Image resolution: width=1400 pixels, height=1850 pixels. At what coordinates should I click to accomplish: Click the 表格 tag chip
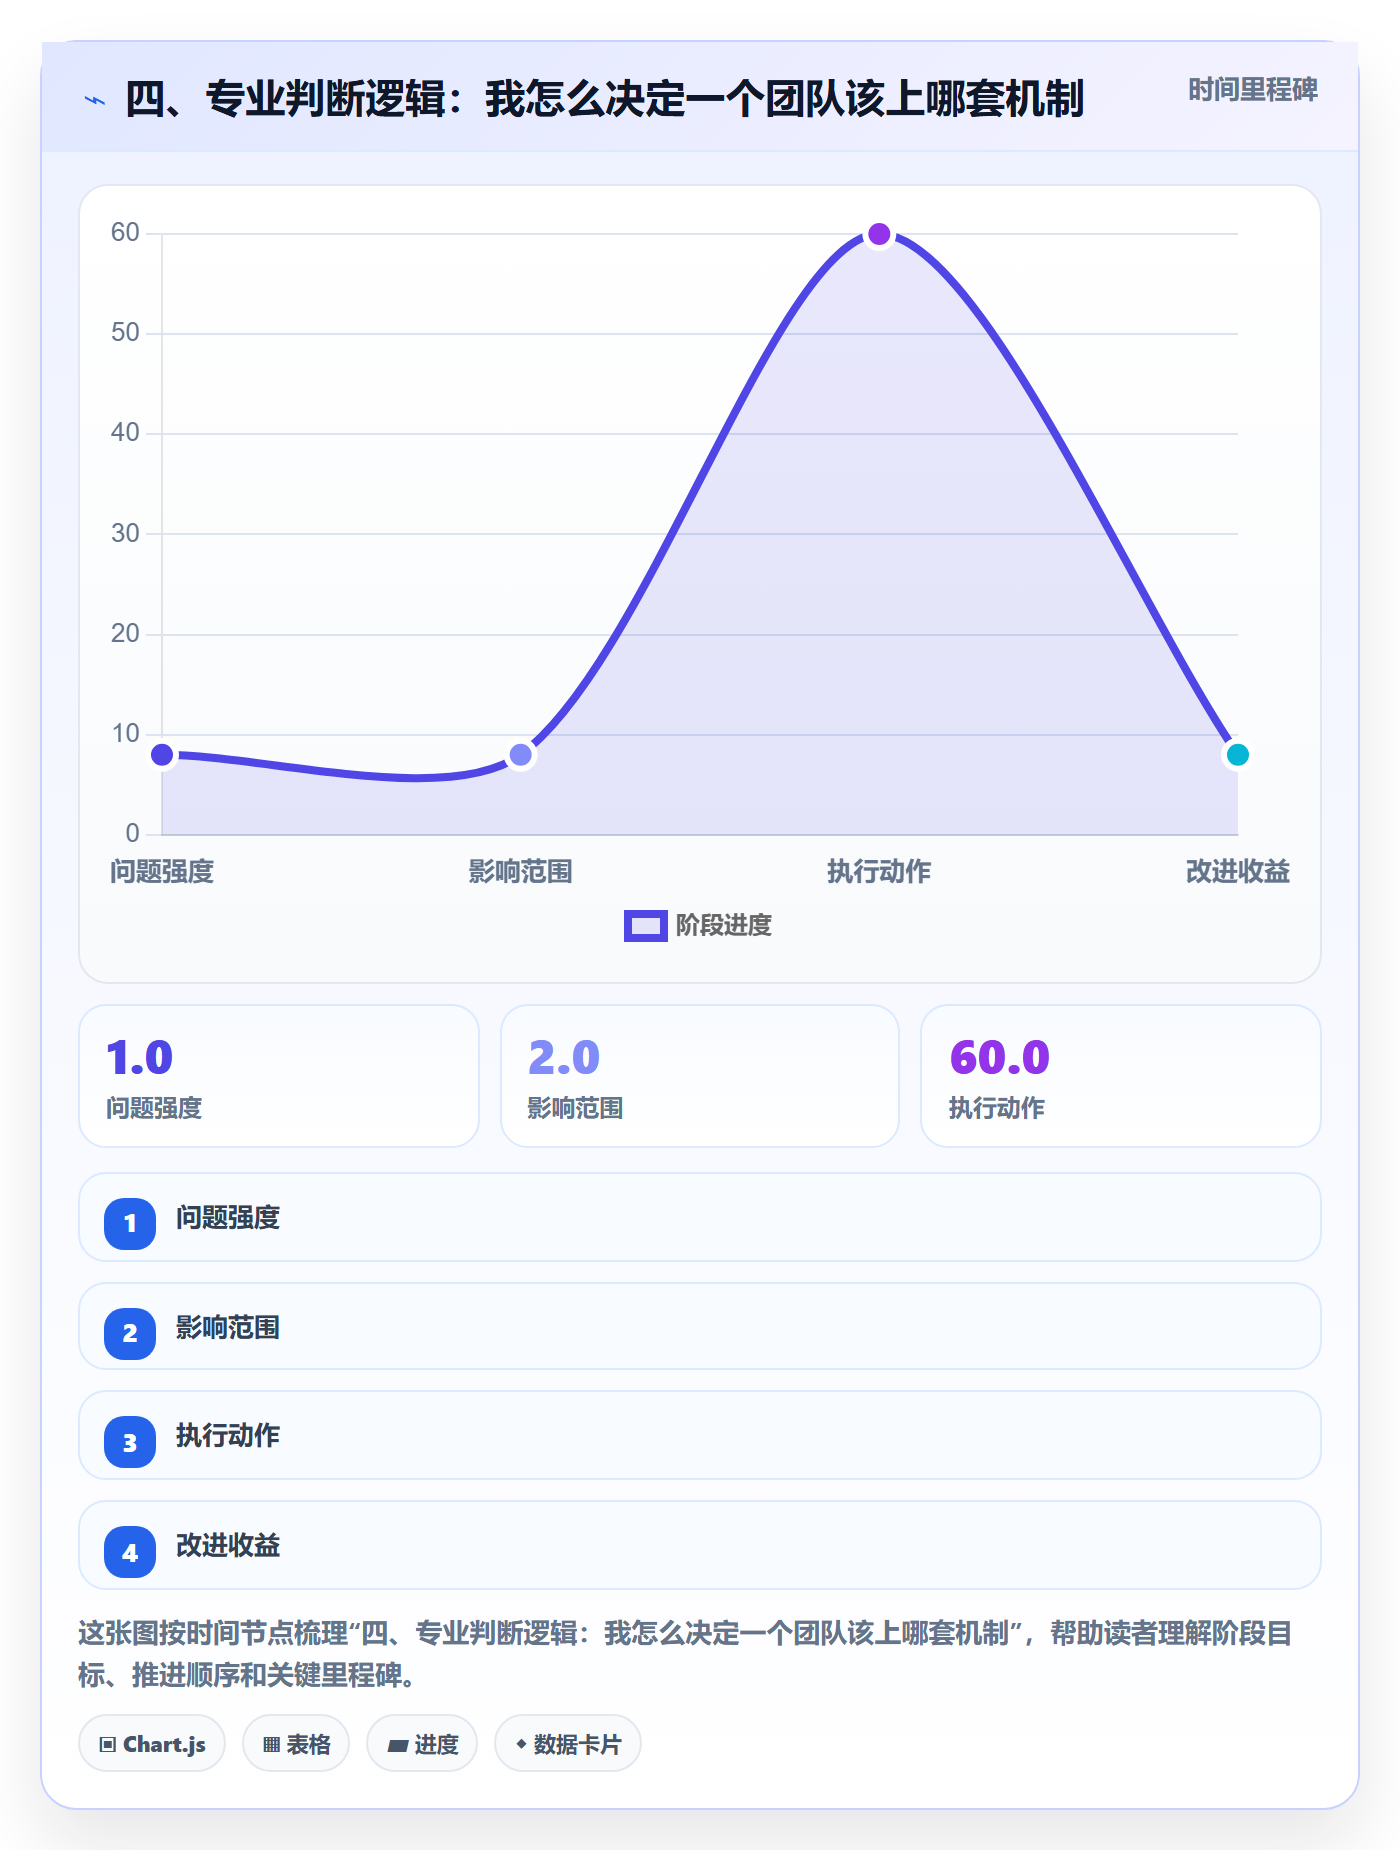[296, 1744]
